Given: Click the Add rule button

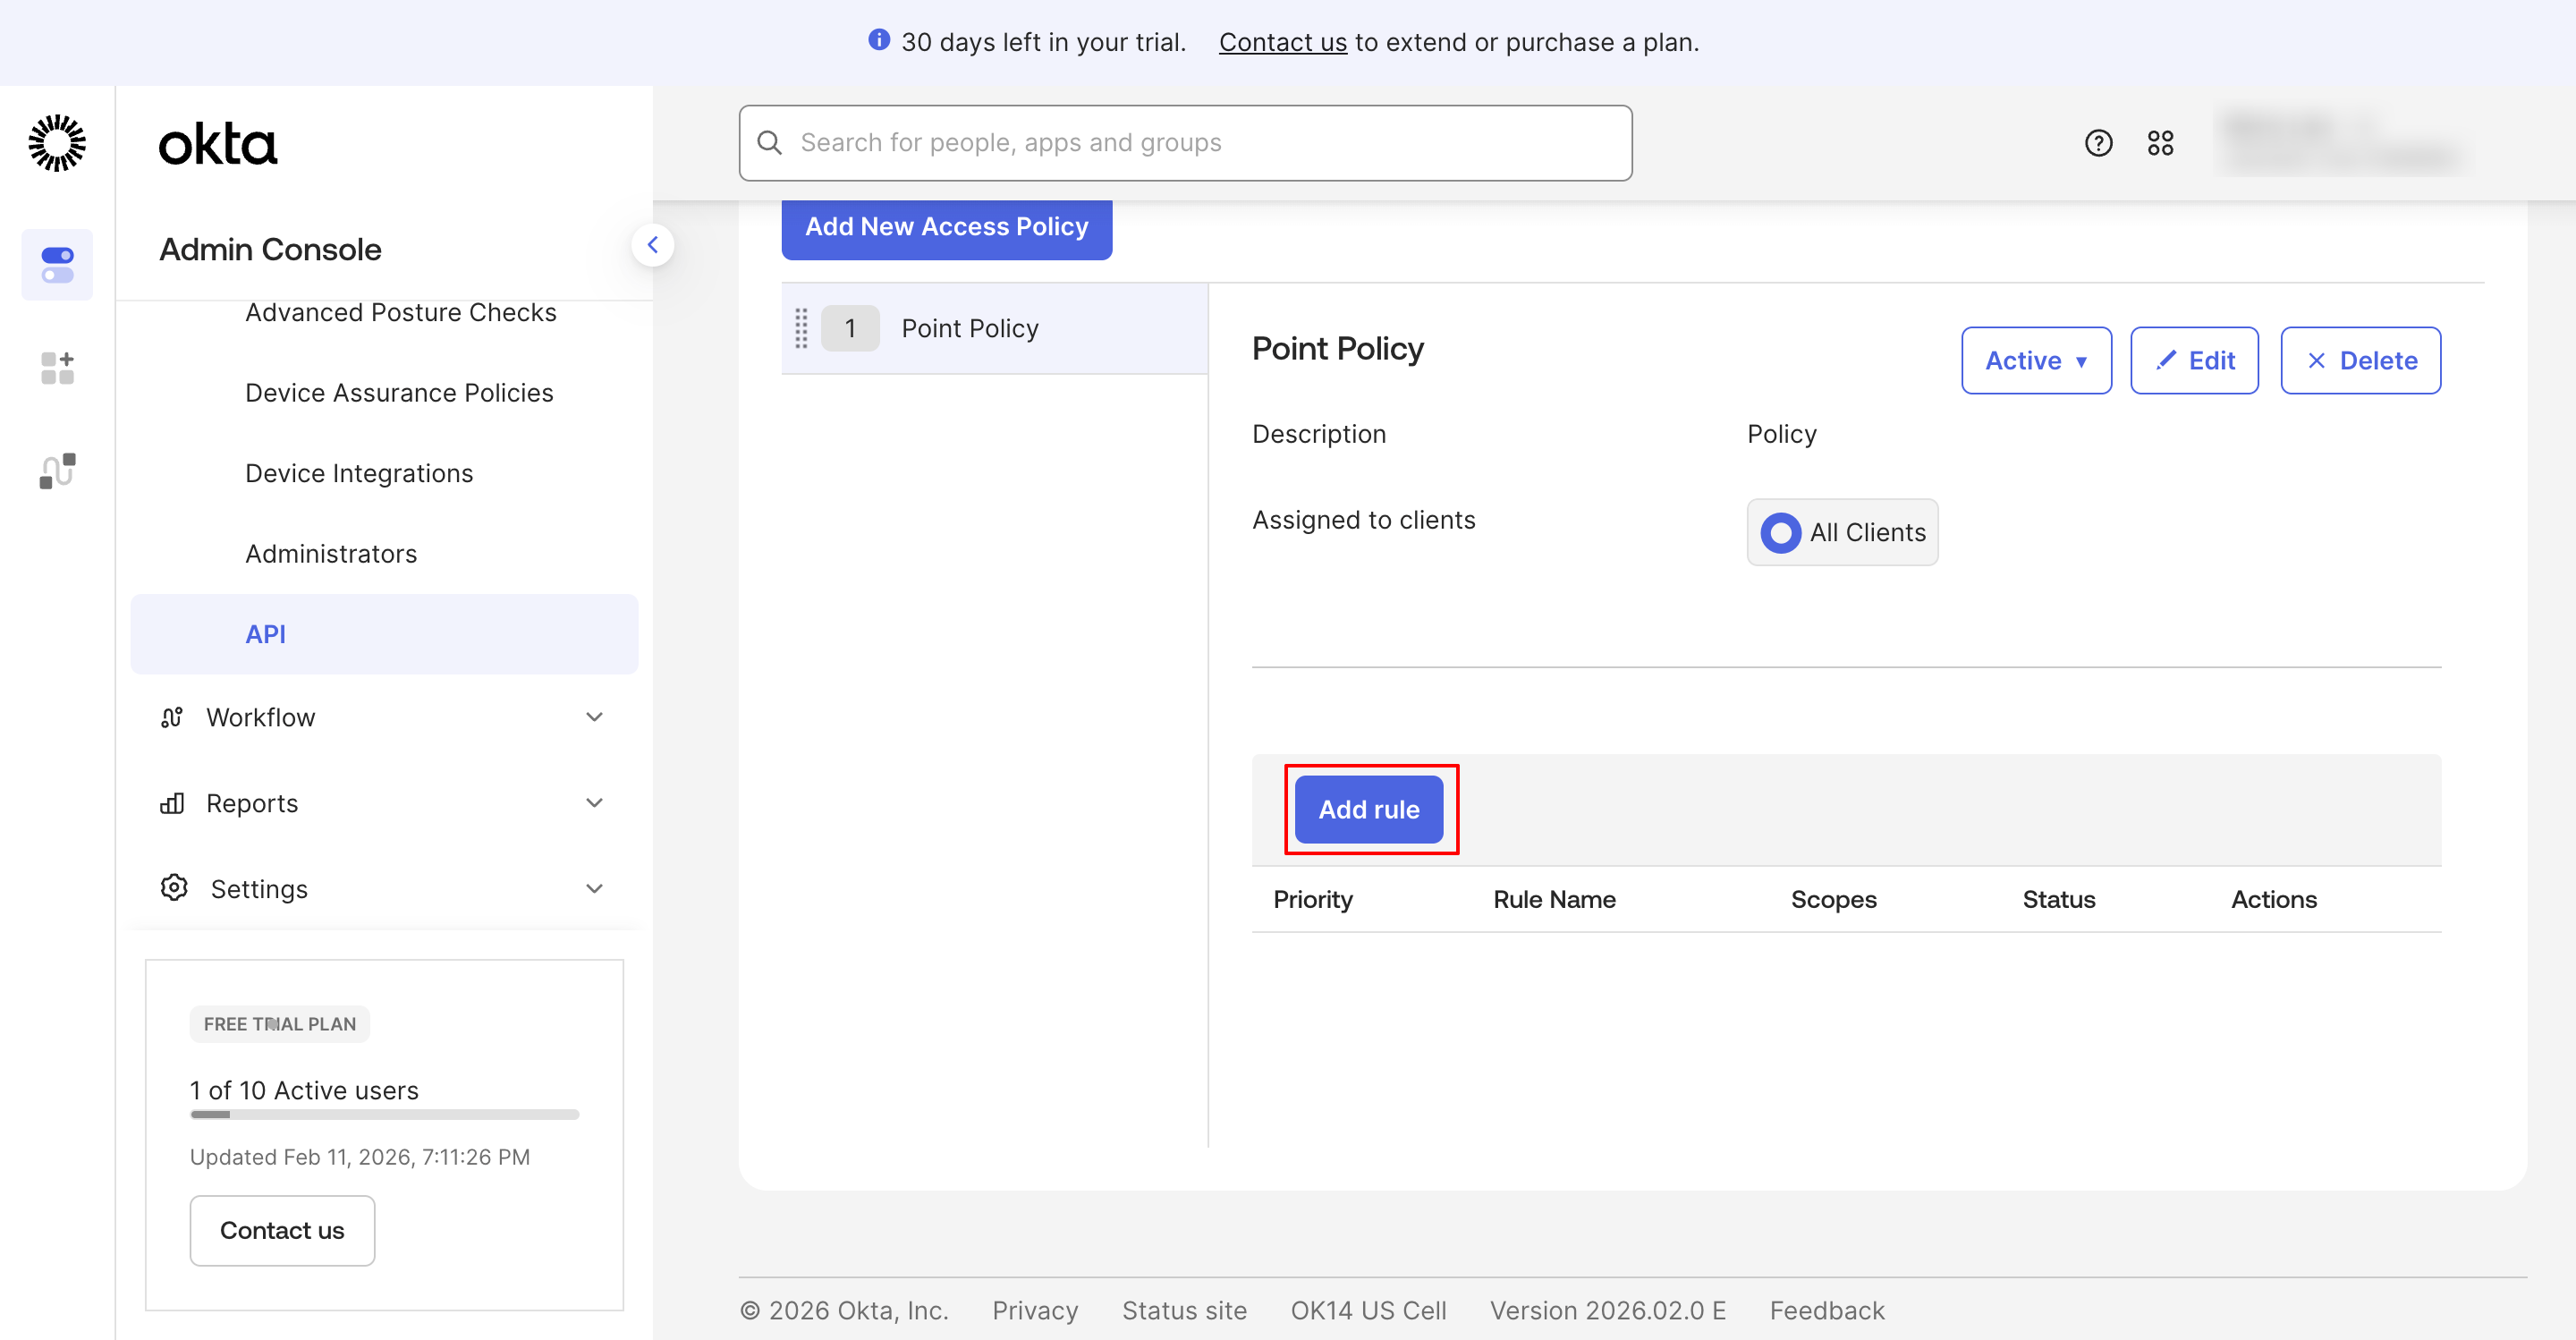Looking at the screenshot, I should coord(1368,809).
